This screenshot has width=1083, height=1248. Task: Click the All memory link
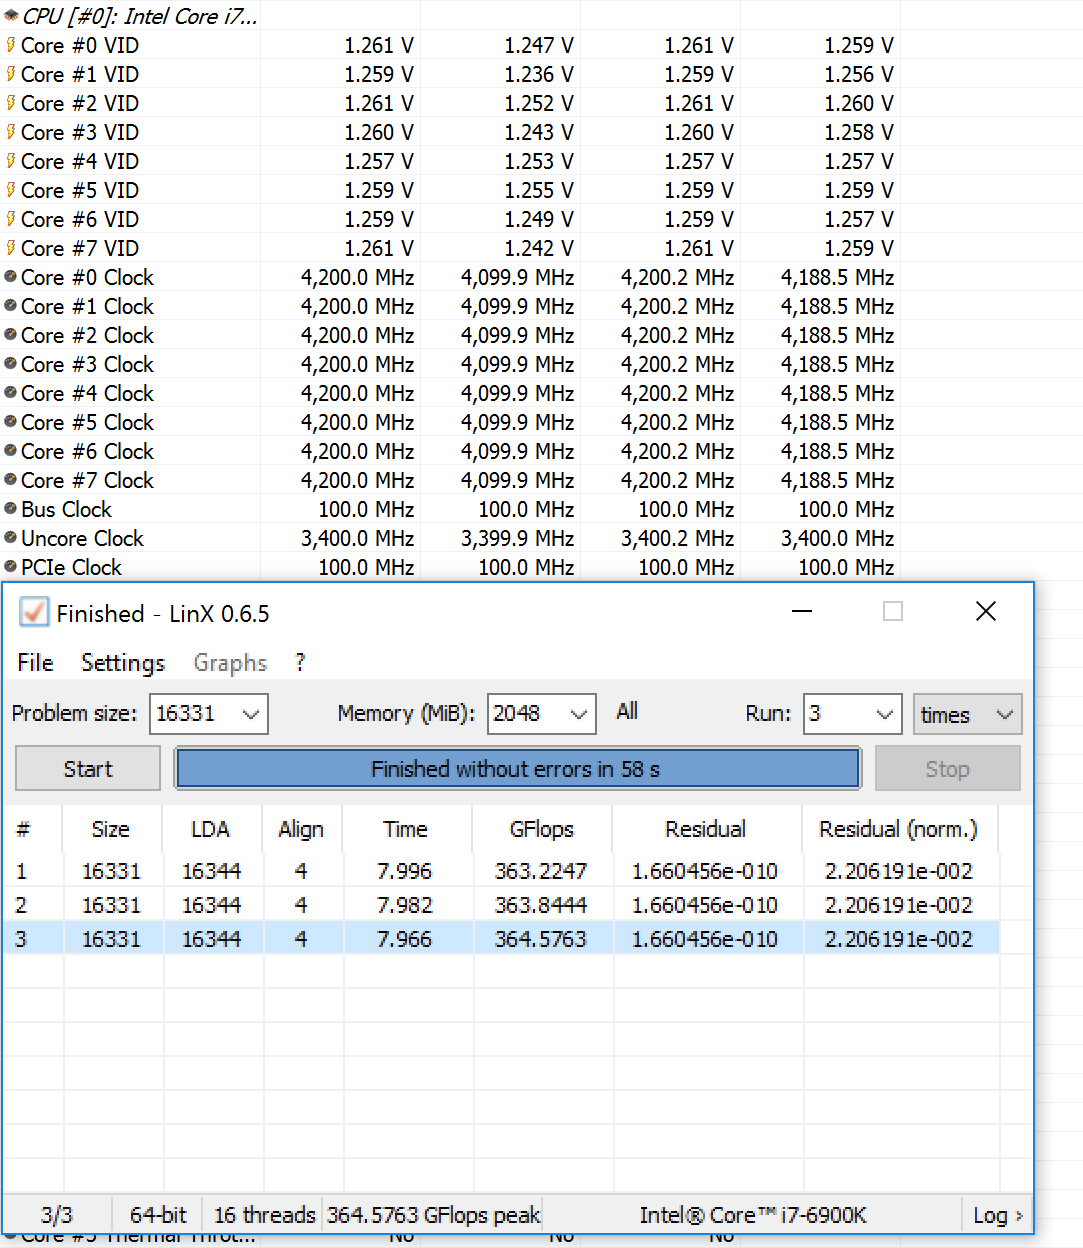coord(627,711)
